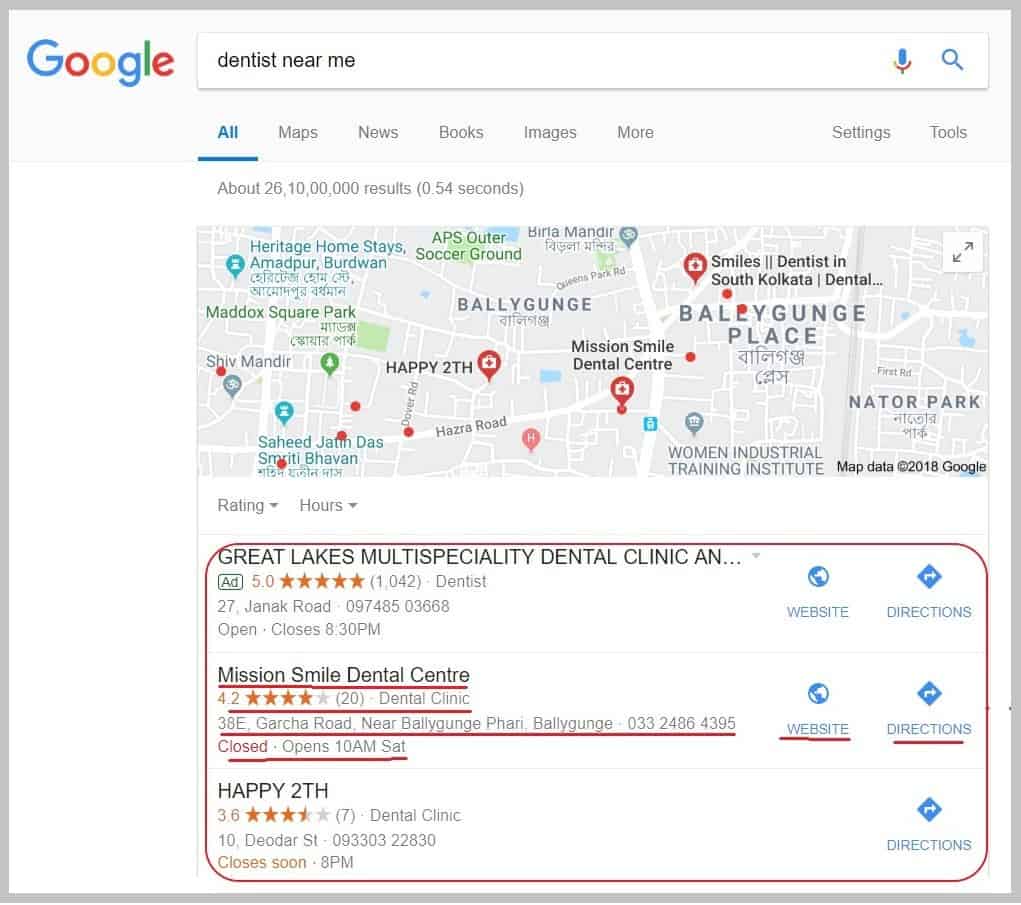Click the APS Outer Soccer Ground label
The image size is (1021, 905).
(468, 245)
